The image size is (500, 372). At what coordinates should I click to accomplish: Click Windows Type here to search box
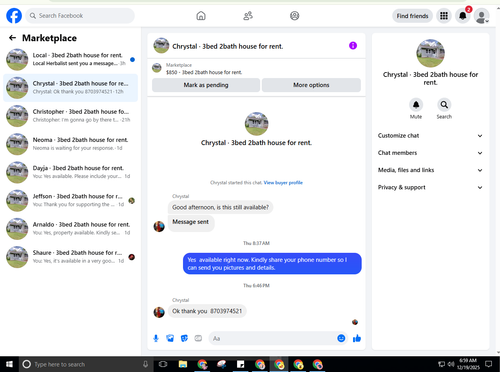pyautogui.click(x=85, y=364)
